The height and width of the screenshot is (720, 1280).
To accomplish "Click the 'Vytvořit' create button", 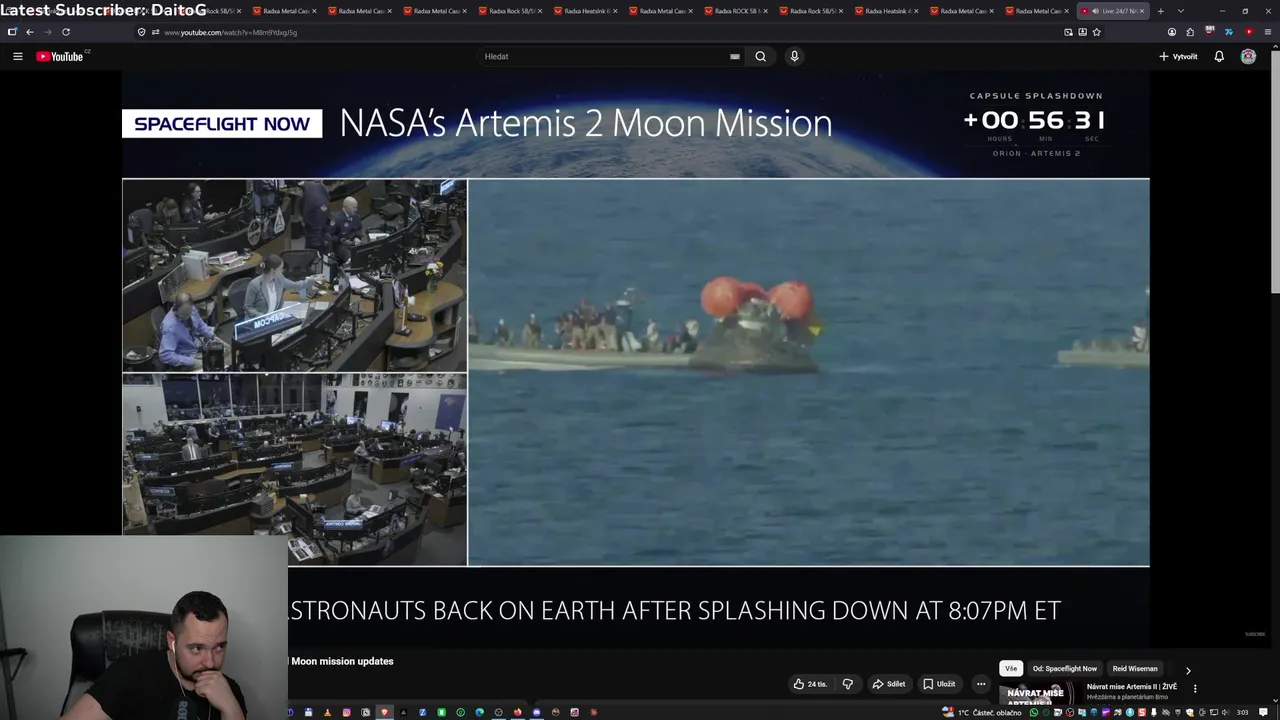I will pos(1178,56).
